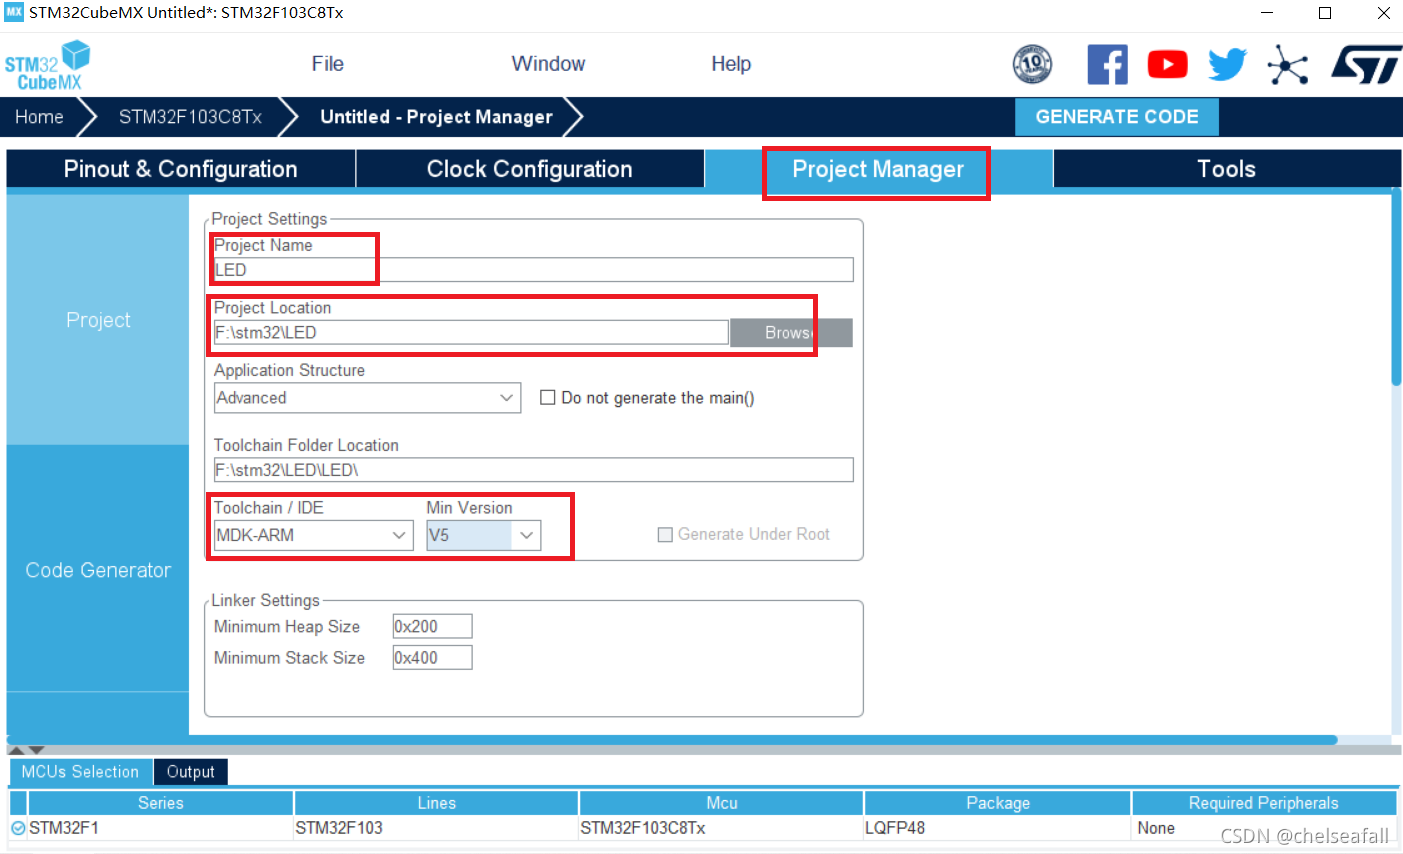This screenshot has height=854, width=1403.
Task: Click the ST logo icon
Action: 1366,65
